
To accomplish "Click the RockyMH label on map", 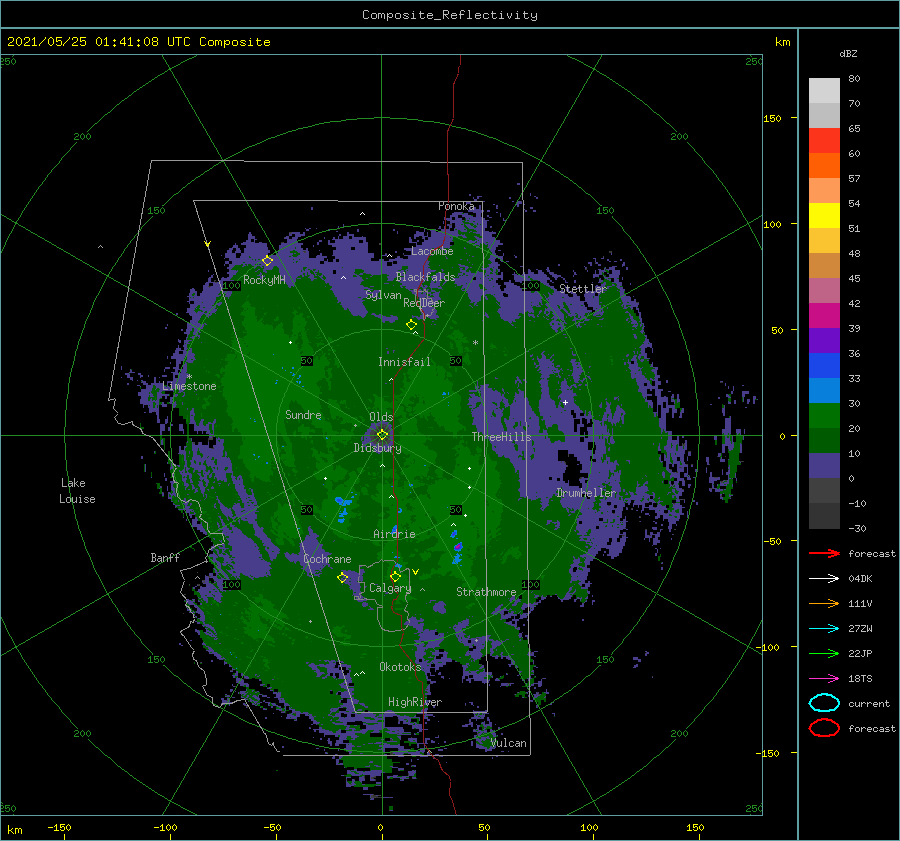I will (x=264, y=280).
